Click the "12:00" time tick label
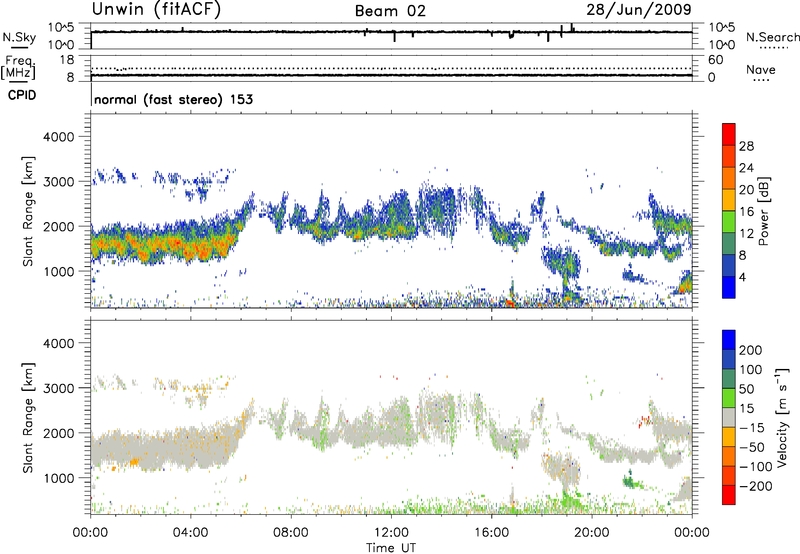Viewport: 800px width, 554px height. click(391, 533)
